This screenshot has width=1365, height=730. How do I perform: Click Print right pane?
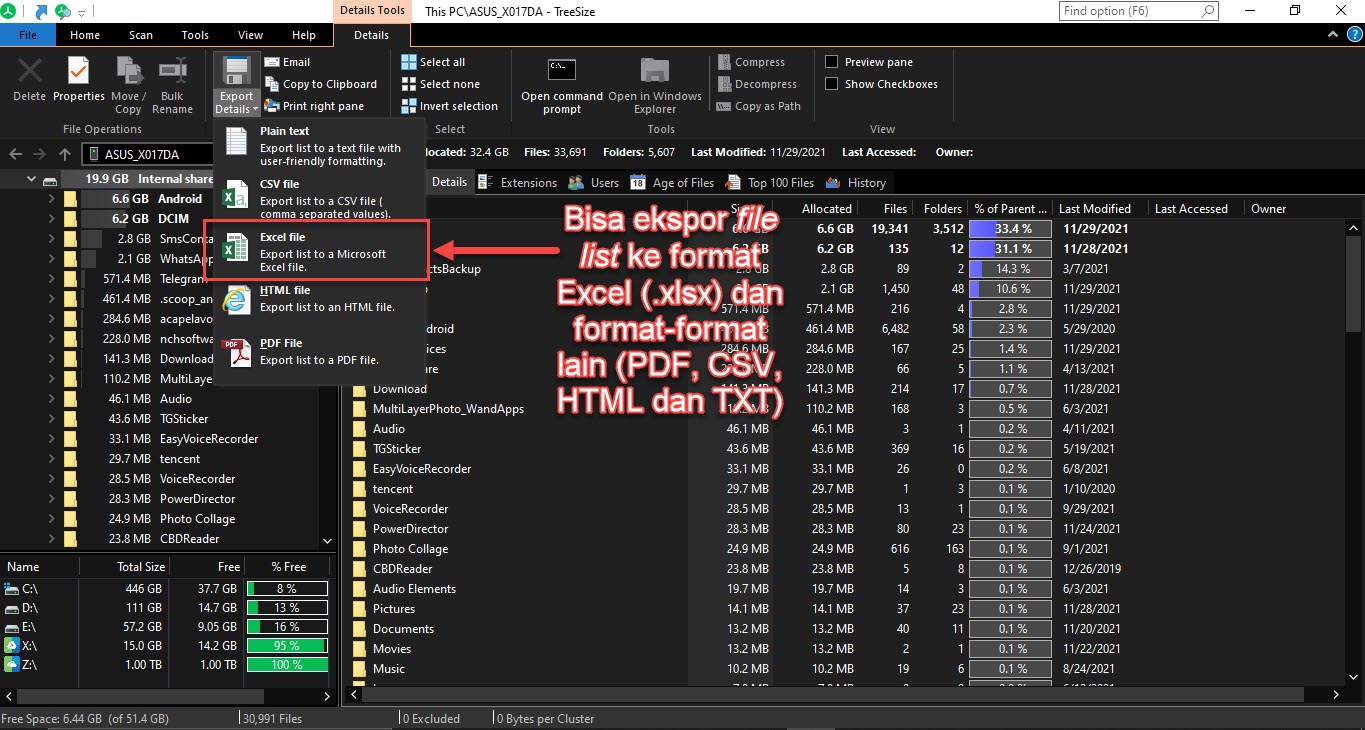[314, 106]
